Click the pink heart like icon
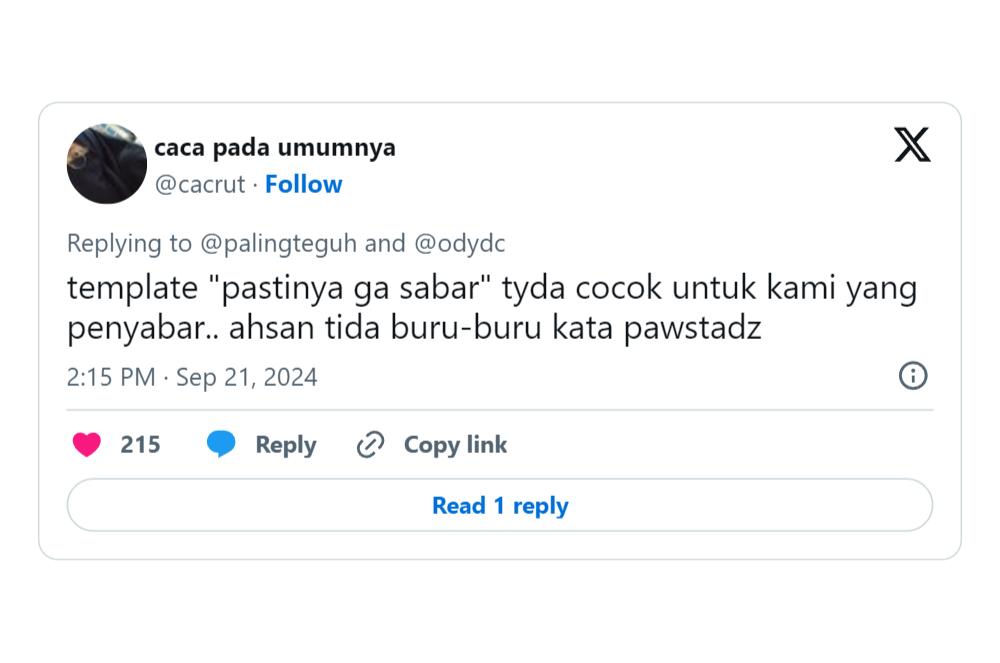 pyautogui.click(x=87, y=444)
